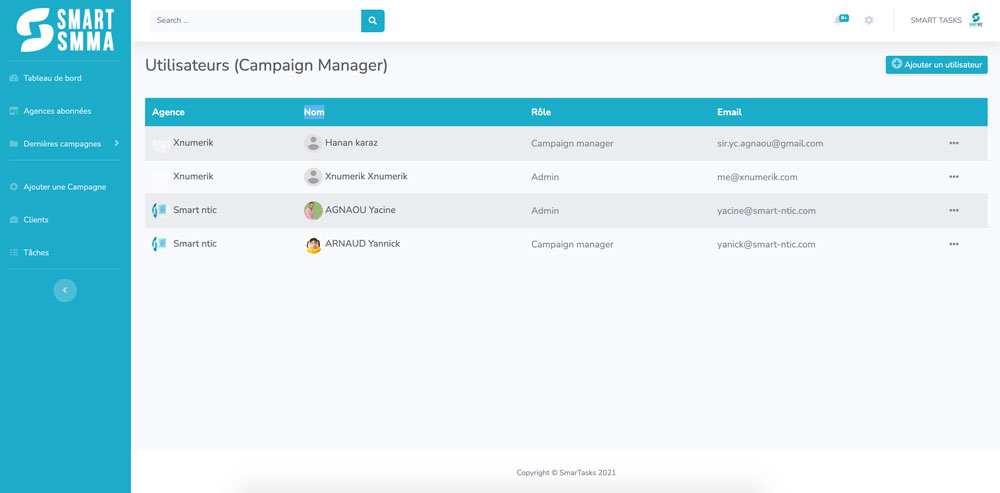Go to Tableau de bord
The height and width of the screenshot is (493, 1000).
pos(52,78)
